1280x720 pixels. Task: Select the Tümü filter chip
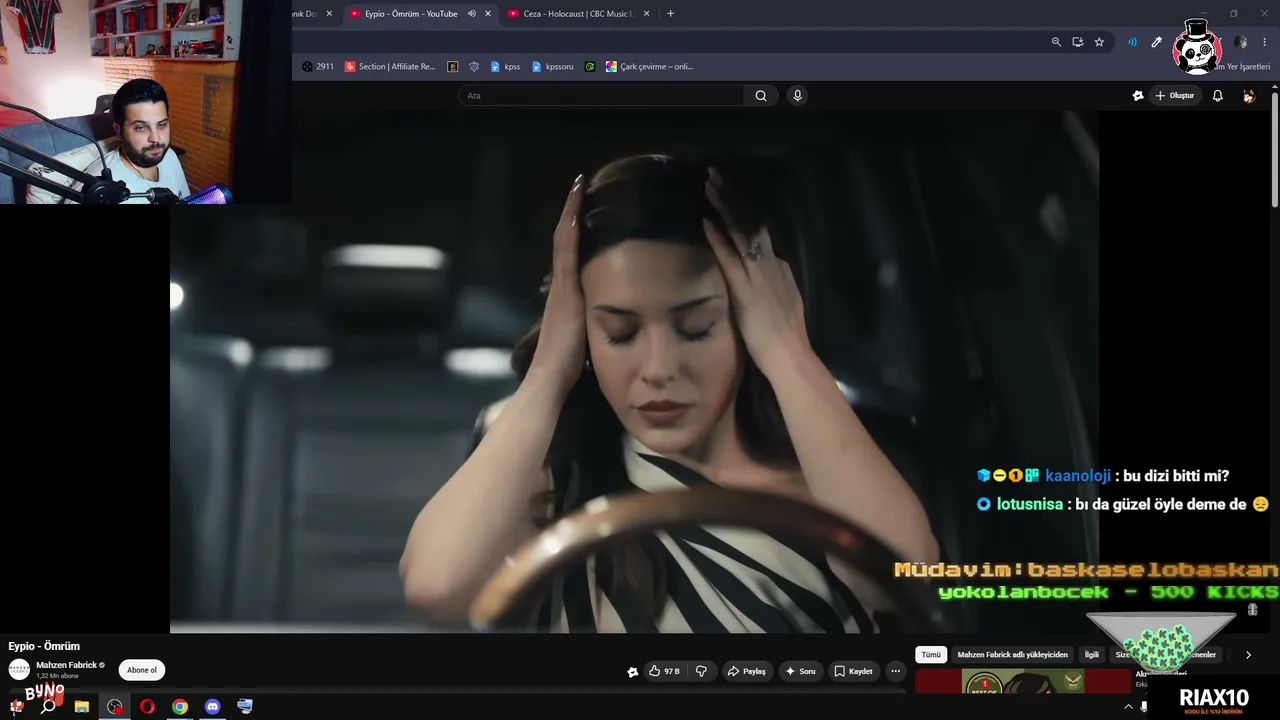tap(931, 655)
